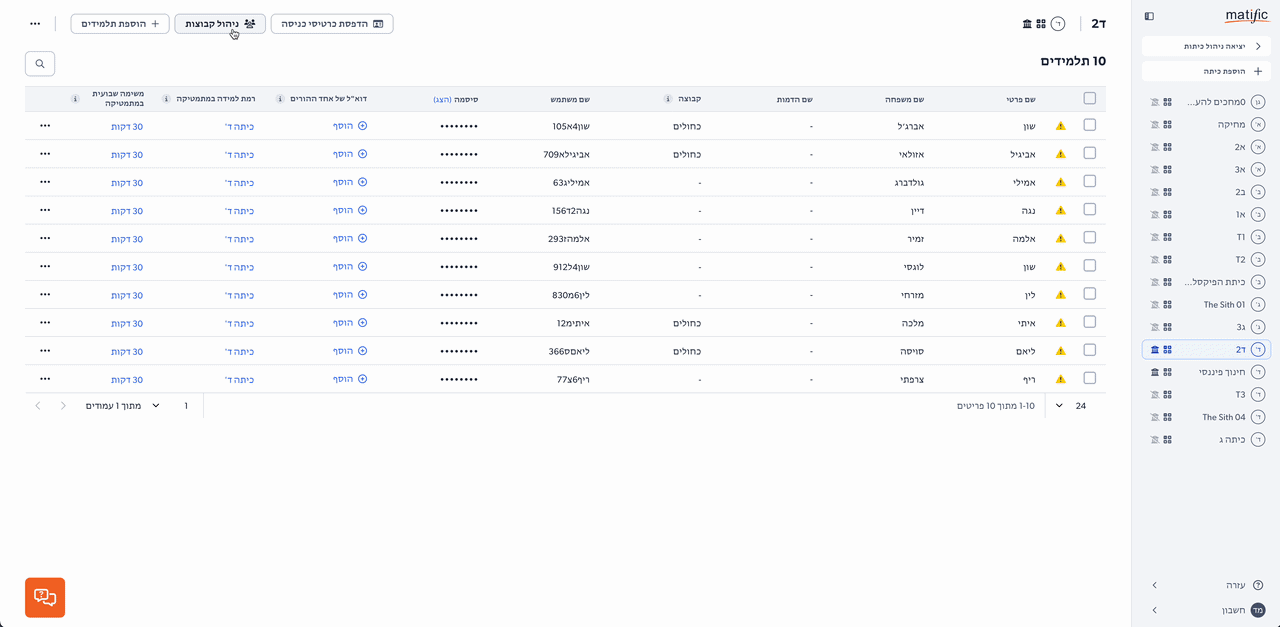Collapse the sidebar using the panel icon

1149,16
